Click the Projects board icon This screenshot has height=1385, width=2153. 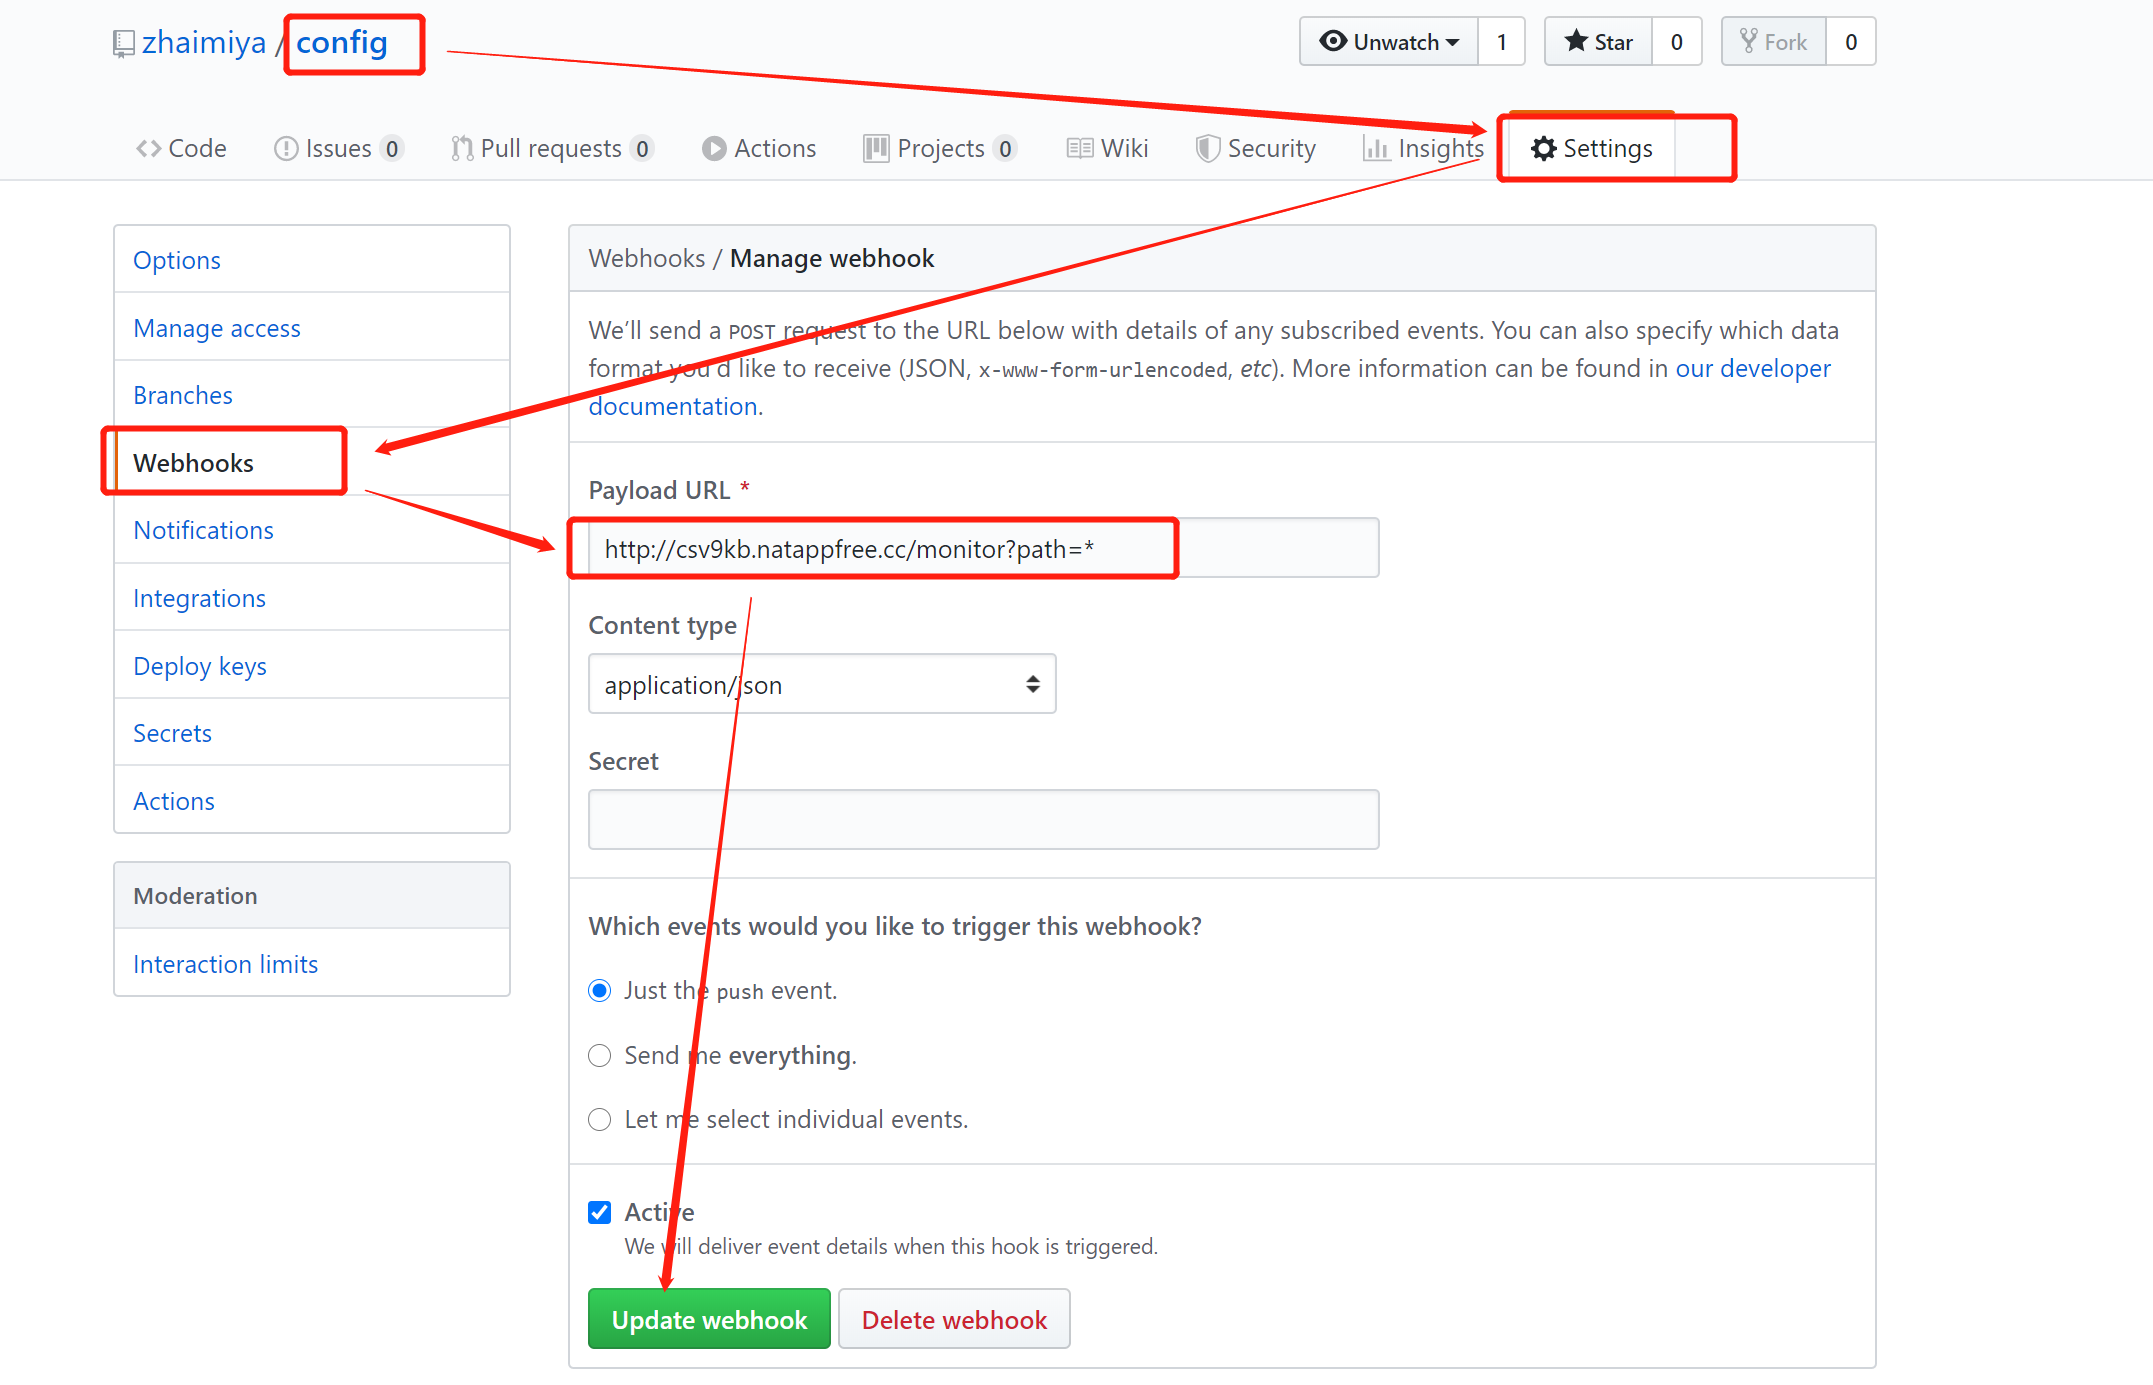[876, 149]
